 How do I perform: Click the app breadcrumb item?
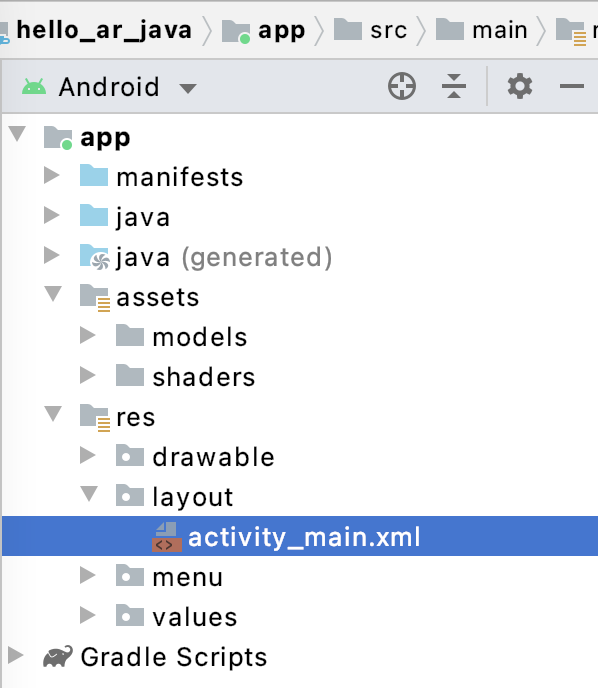pos(281,32)
